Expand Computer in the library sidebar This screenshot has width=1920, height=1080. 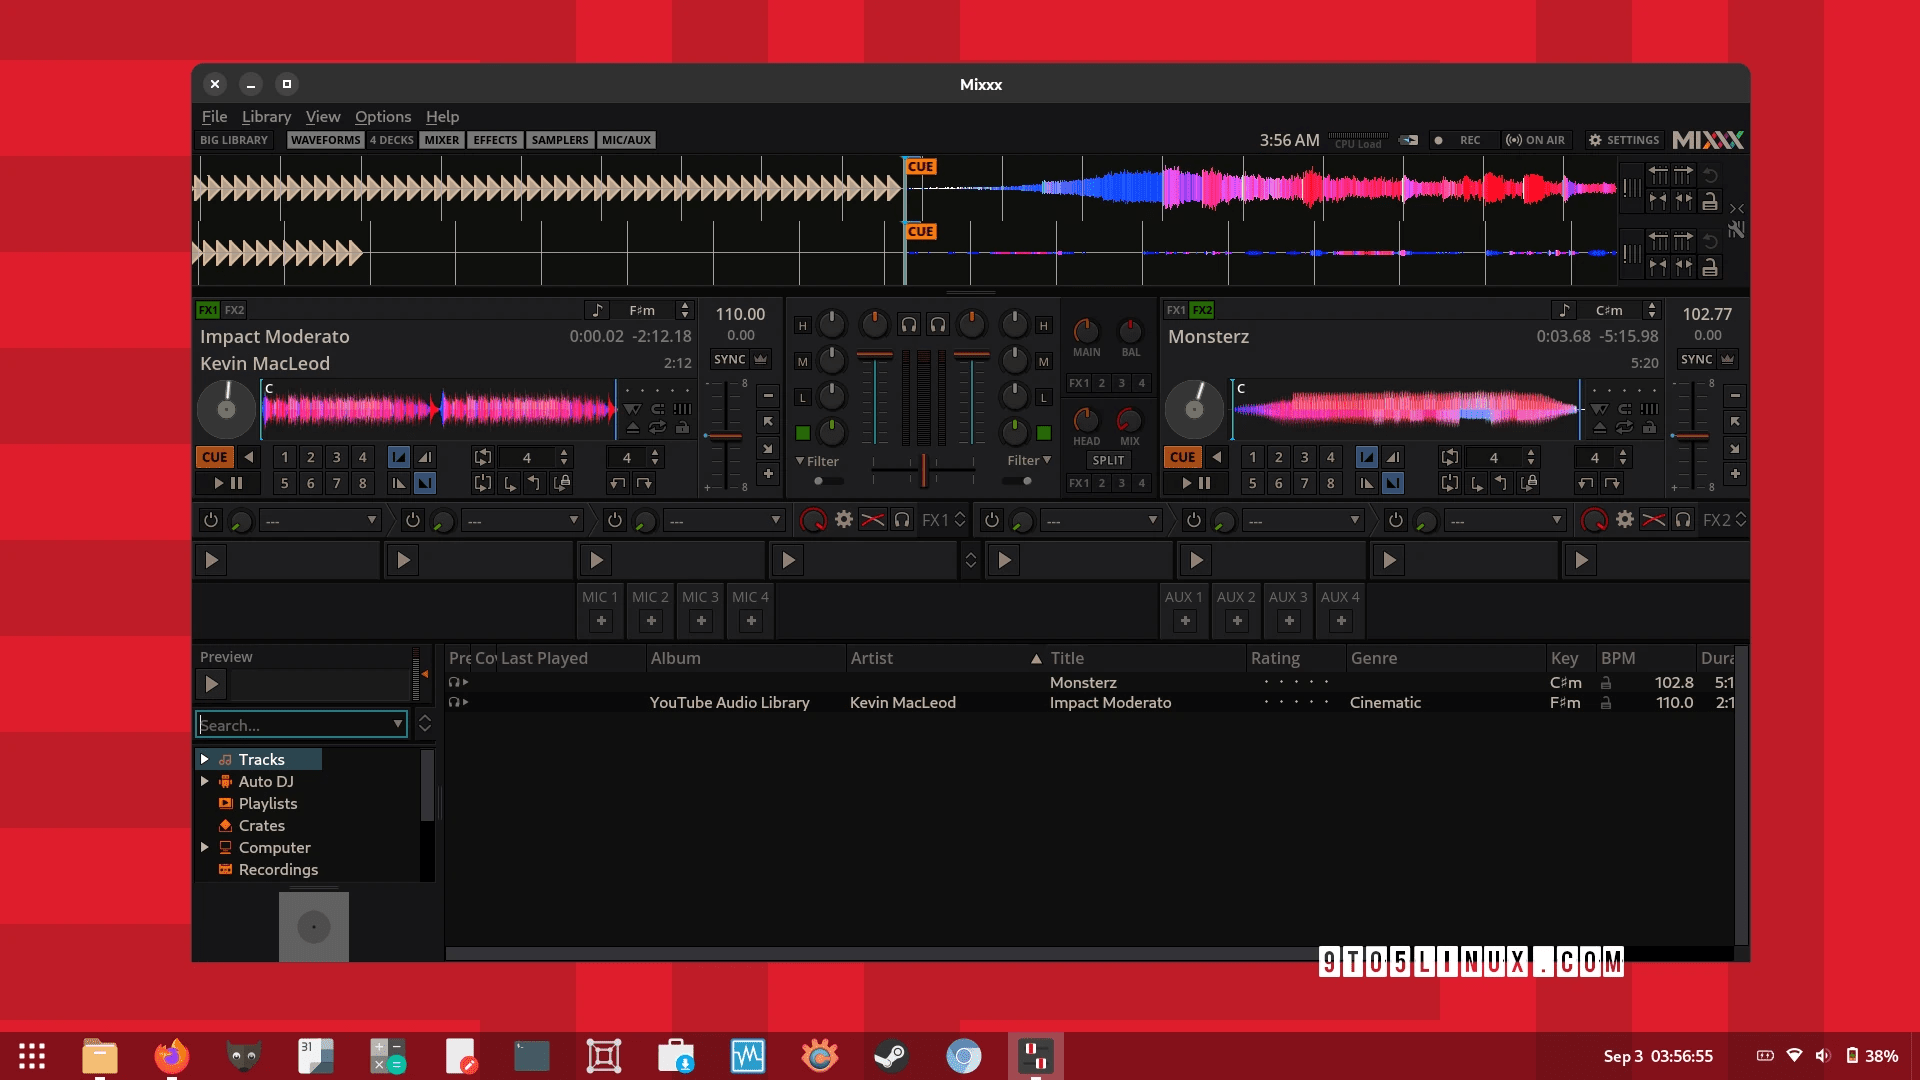(x=206, y=847)
